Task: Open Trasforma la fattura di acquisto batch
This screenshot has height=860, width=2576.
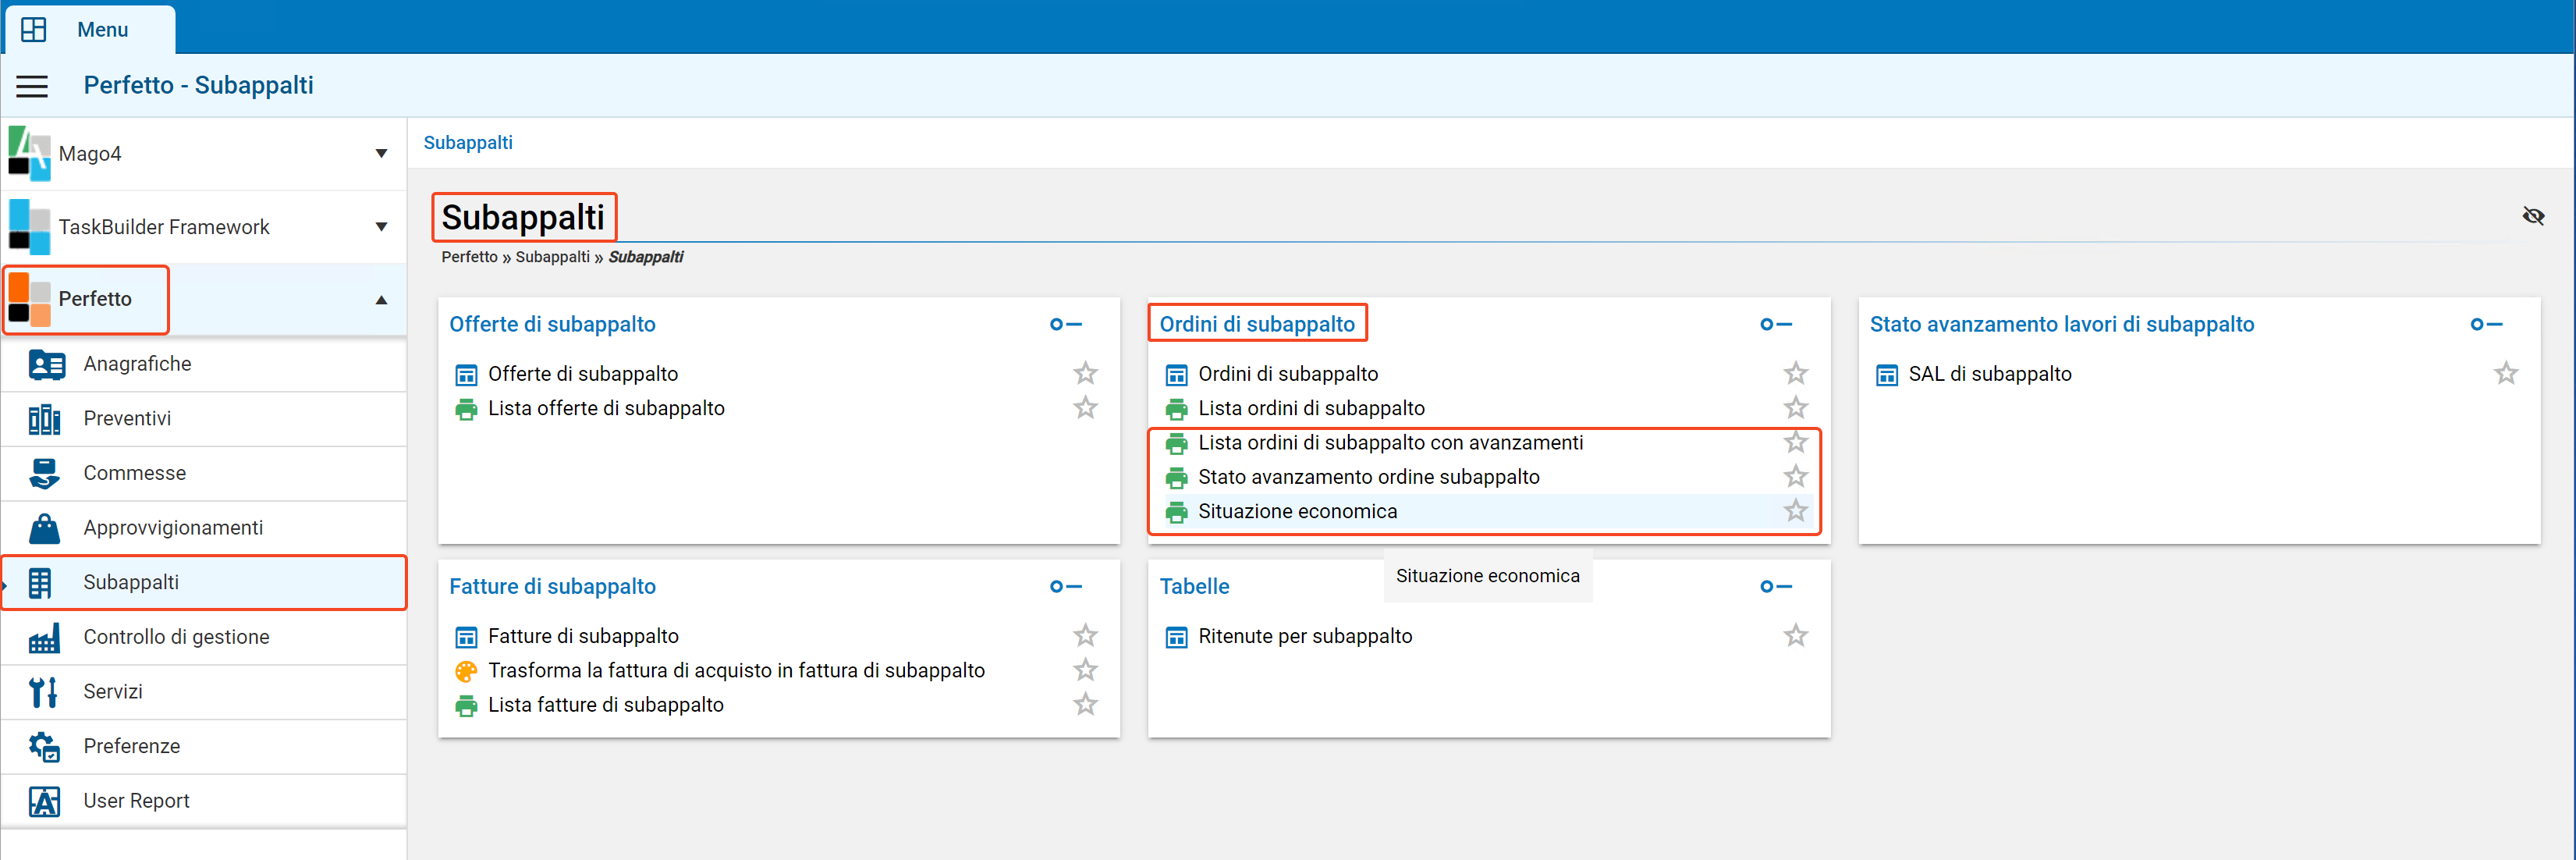Action: 736,670
